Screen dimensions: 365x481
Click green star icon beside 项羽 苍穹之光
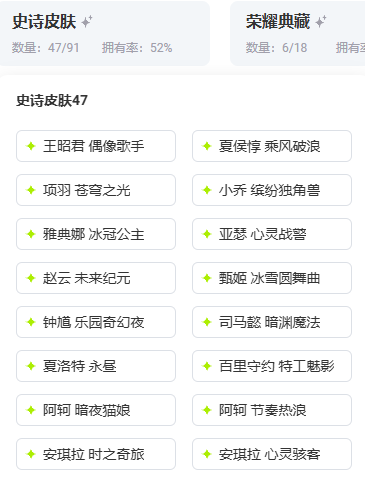click(31, 190)
